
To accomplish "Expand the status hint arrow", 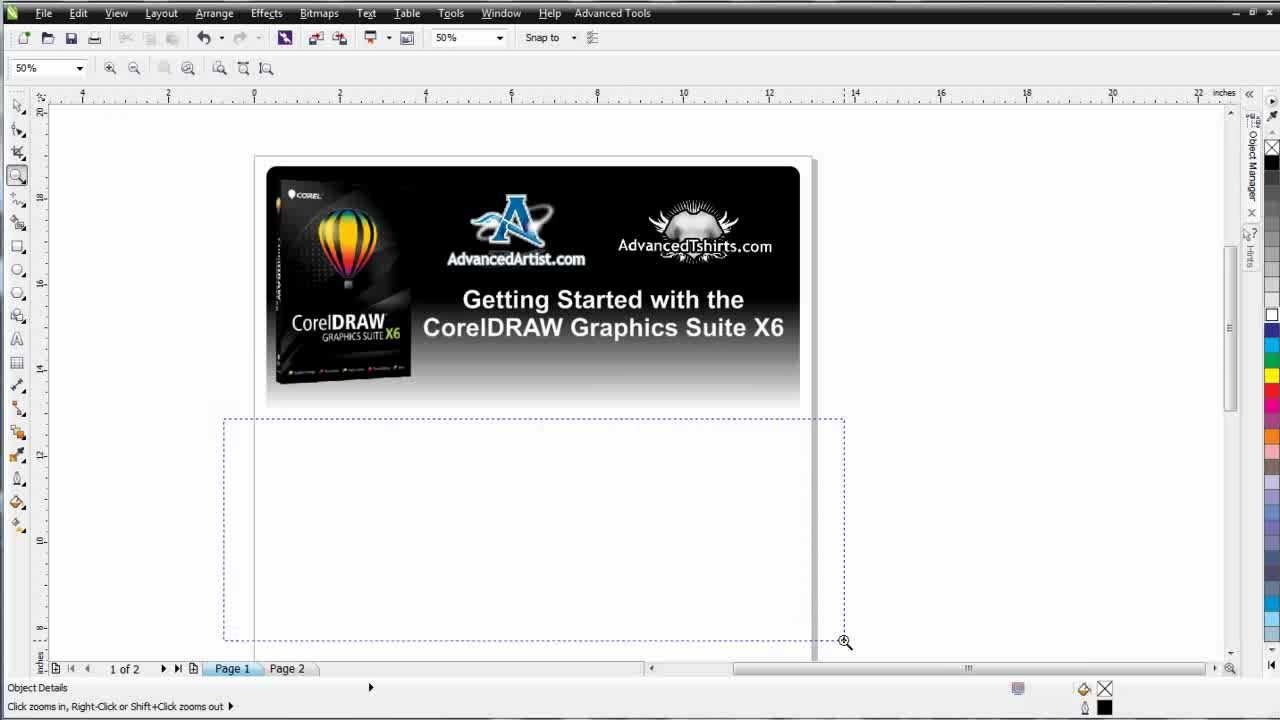I will click(231, 706).
